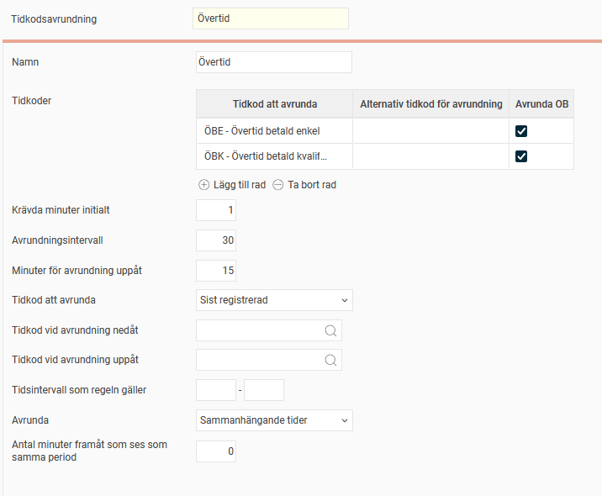Click the Namn text field
This screenshot has width=602, height=496.
[274, 63]
